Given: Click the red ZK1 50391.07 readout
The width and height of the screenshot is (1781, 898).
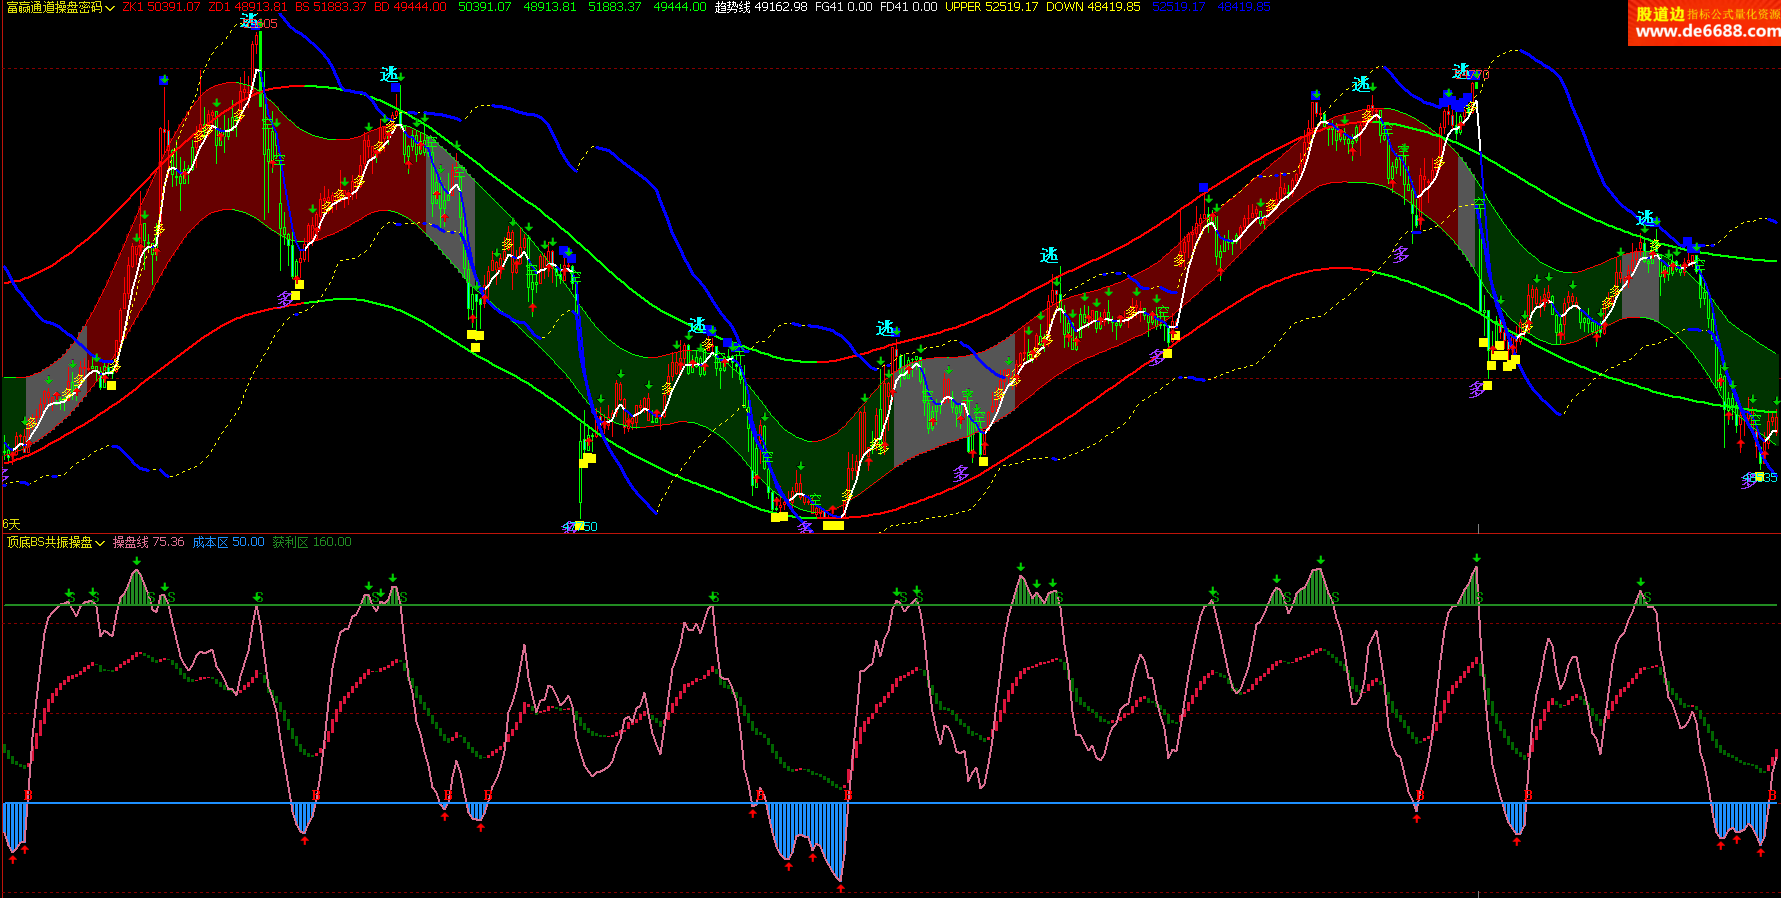Looking at the screenshot, I should click(161, 7).
